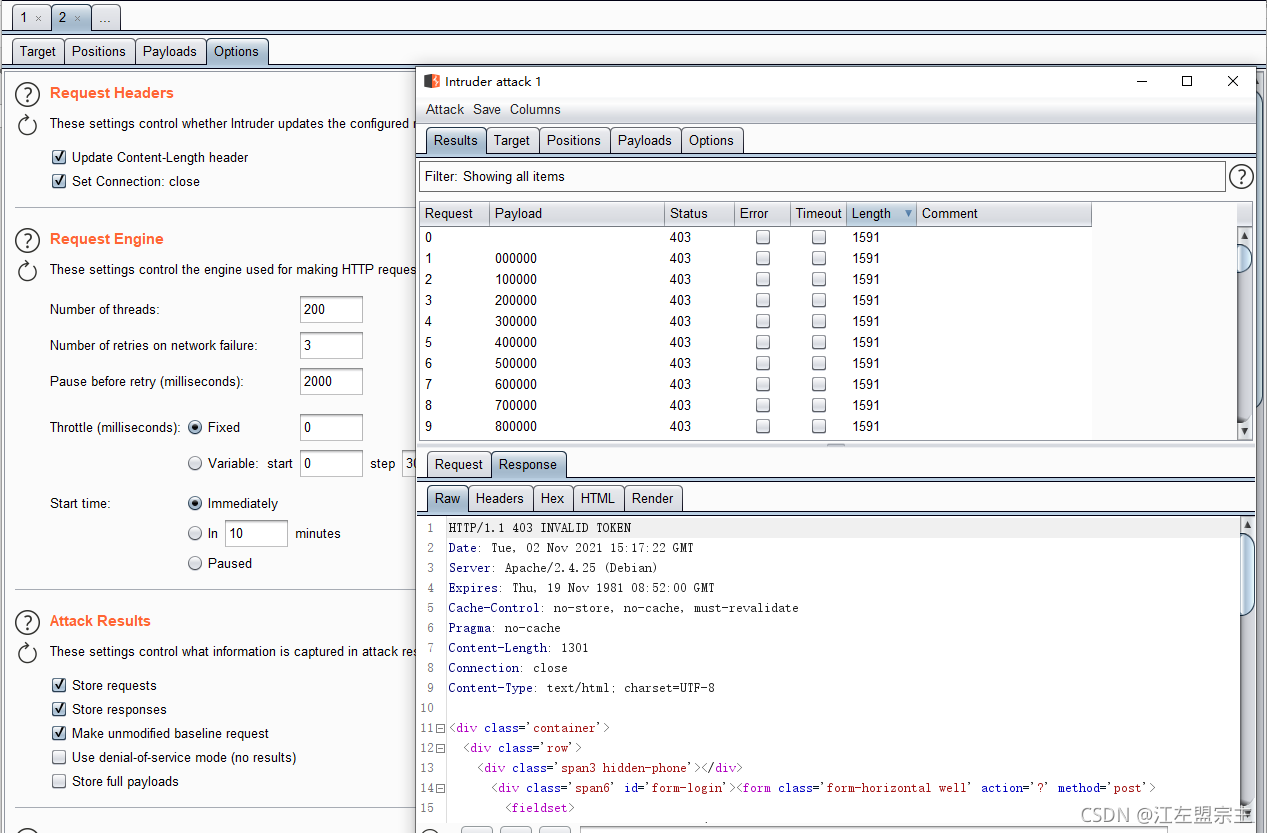Switch response view to Headers

click(x=500, y=499)
